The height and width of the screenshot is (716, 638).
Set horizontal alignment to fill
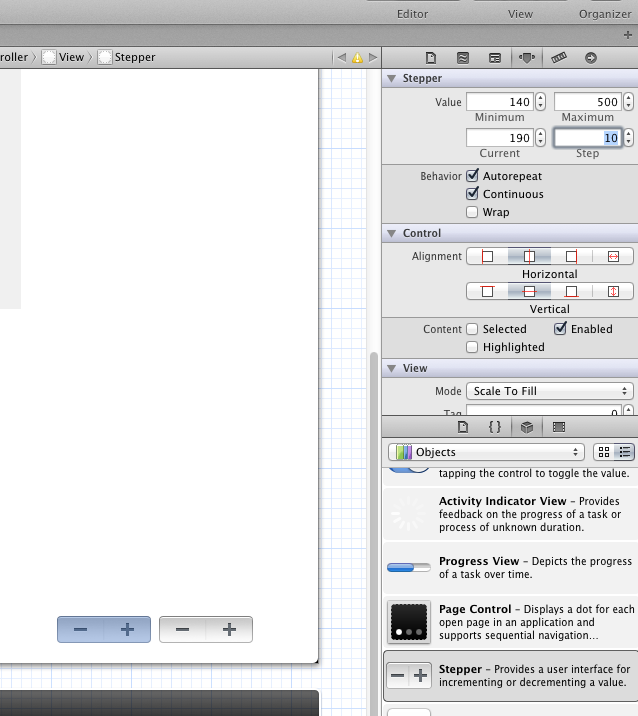(x=613, y=256)
